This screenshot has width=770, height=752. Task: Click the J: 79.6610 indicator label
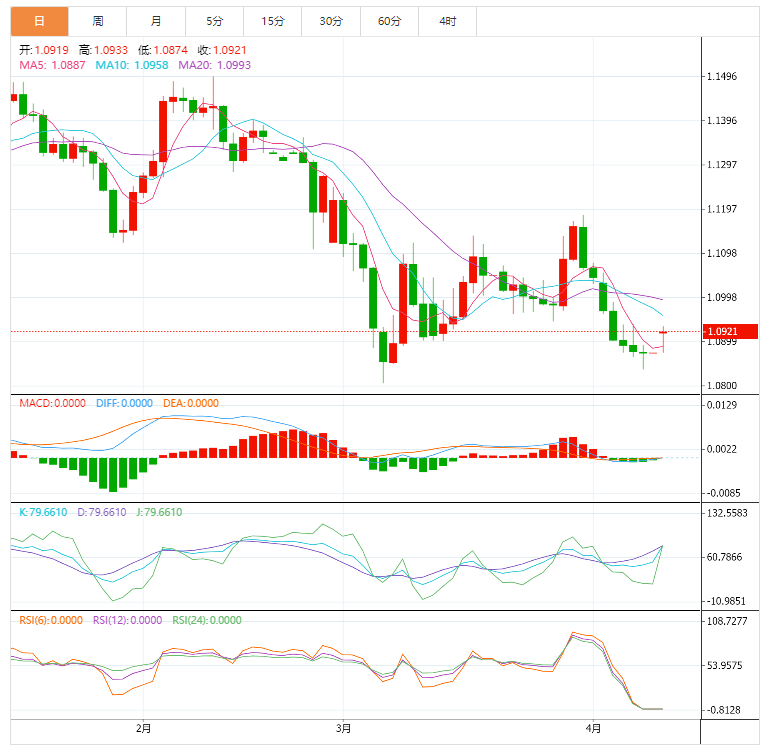tap(159, 512)
